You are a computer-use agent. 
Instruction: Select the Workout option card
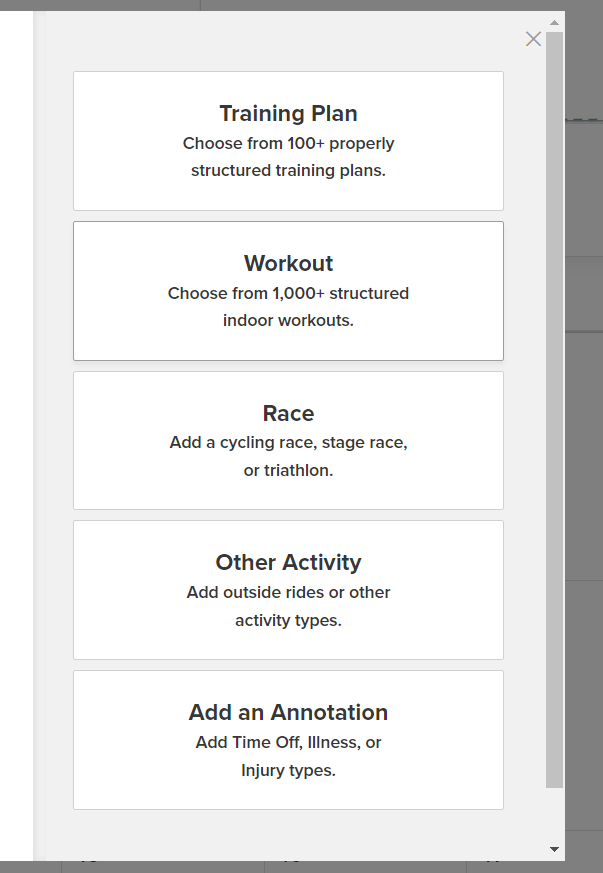click(x=288, y=342)
